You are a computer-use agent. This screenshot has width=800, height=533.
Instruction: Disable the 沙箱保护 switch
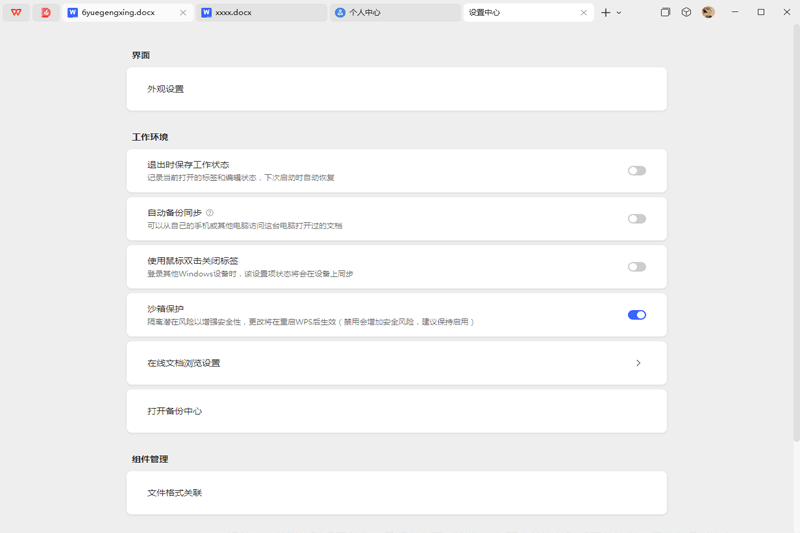637,315
